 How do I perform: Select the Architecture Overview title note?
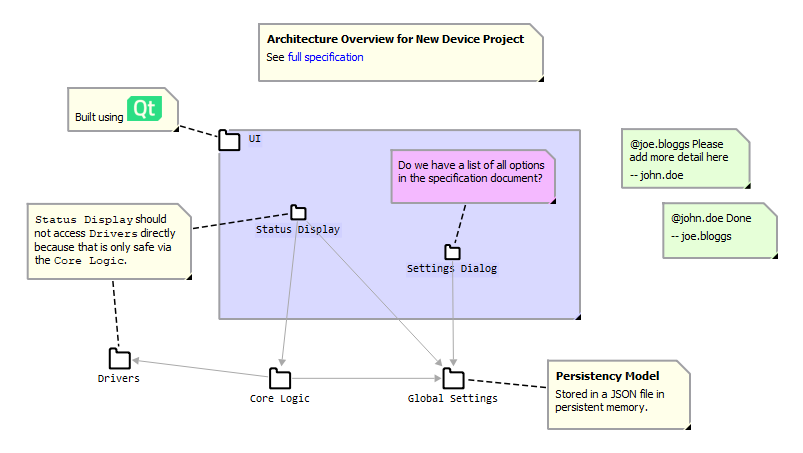click(x=400, y=52)
